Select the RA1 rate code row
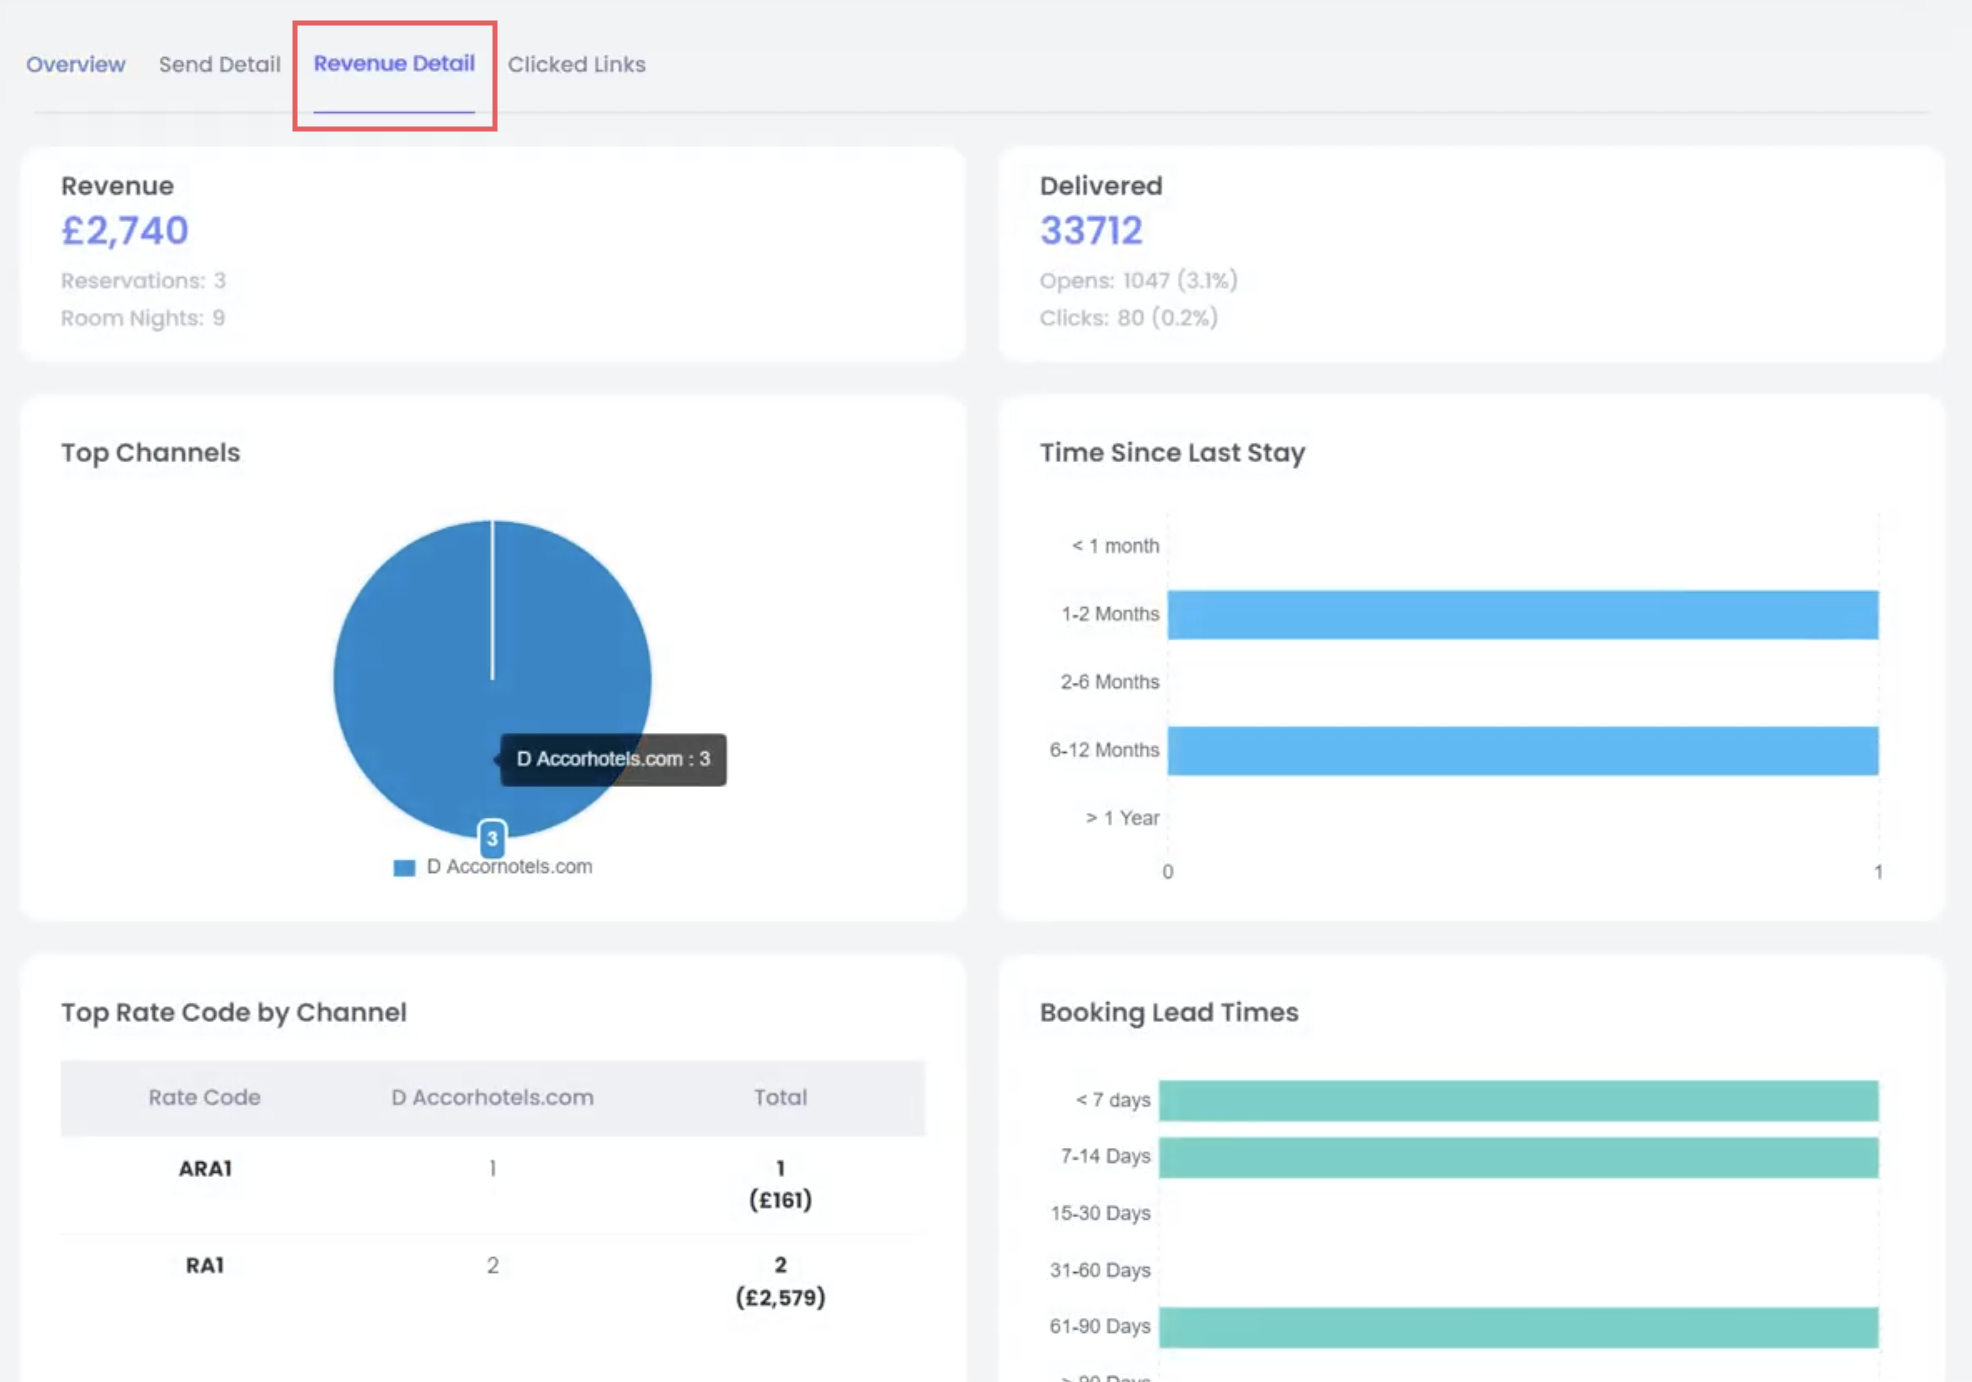Image resolution: width=1972 pixels, height=1382 pixels. click(205, 1265)
